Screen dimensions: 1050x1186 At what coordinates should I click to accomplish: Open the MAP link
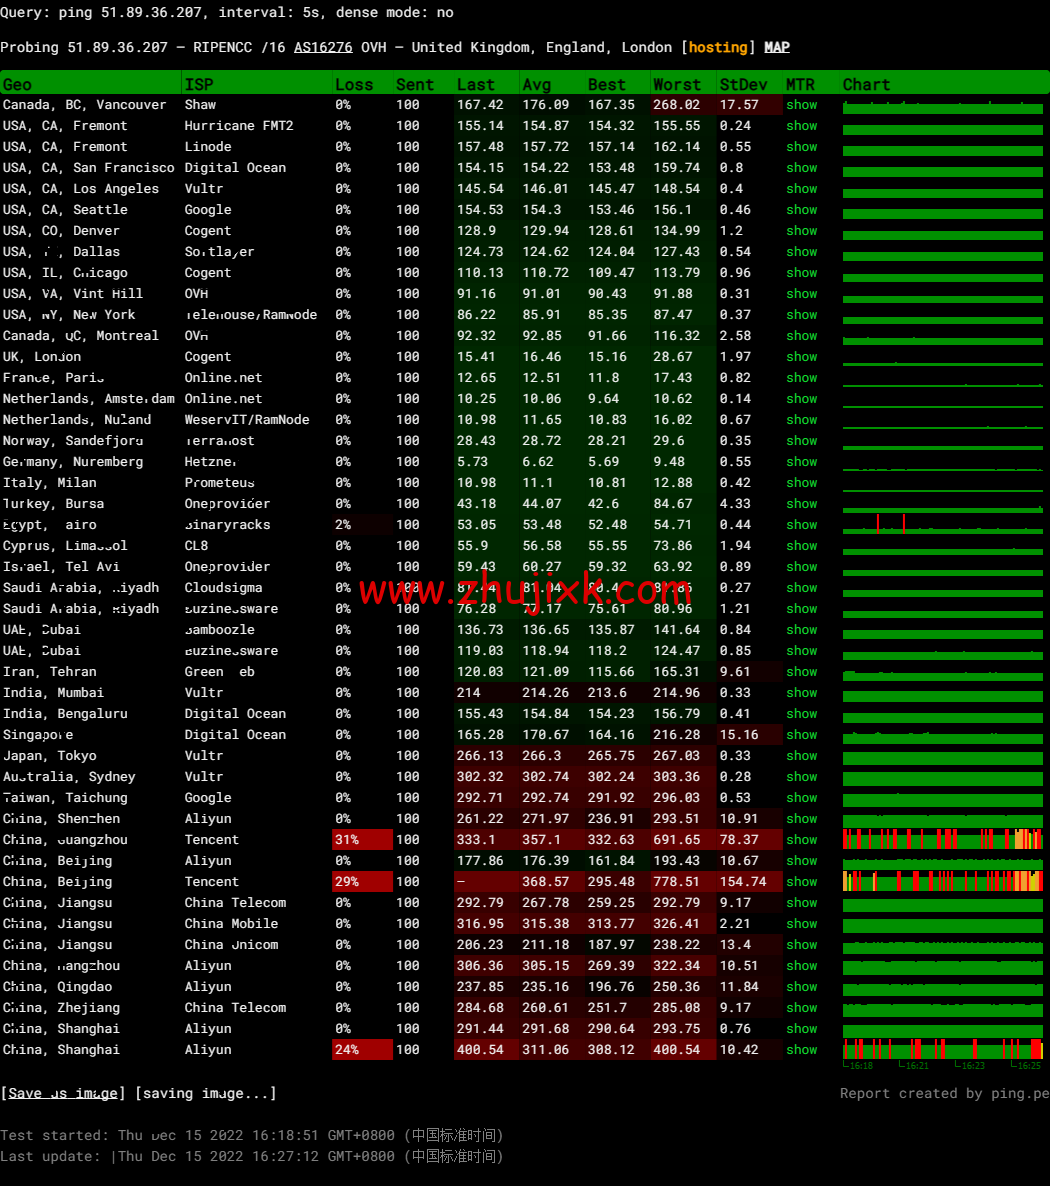tap(777, 47)
